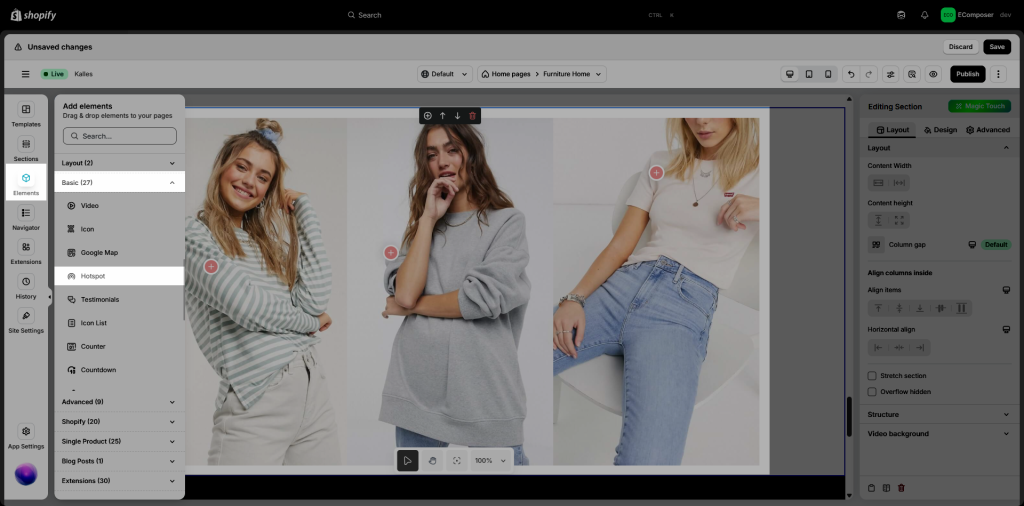Open the 100% zoom dropdown
Viewport: 1024px width, 506px height.
[x=490, y=460]
